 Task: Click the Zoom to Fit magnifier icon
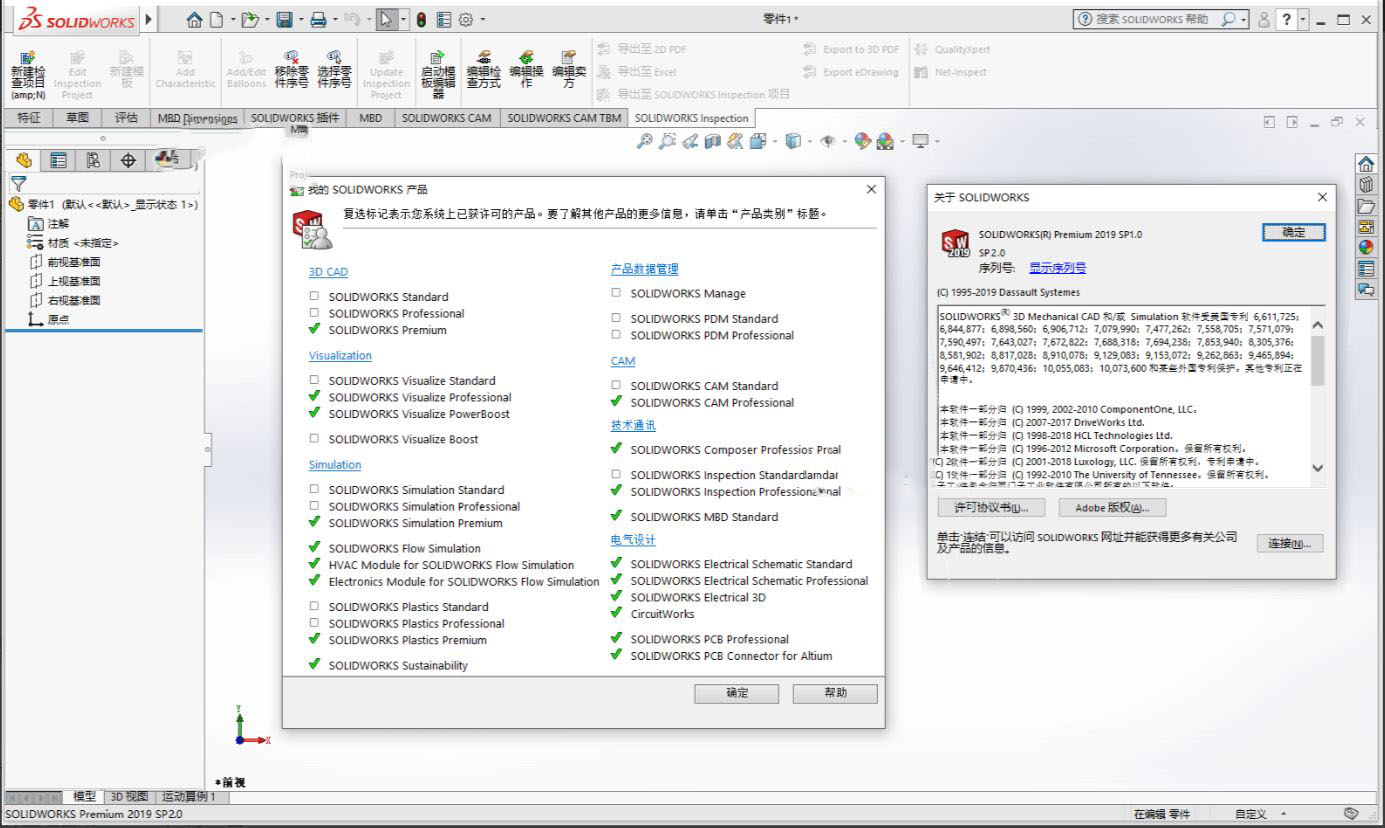[x=646, y=142]
